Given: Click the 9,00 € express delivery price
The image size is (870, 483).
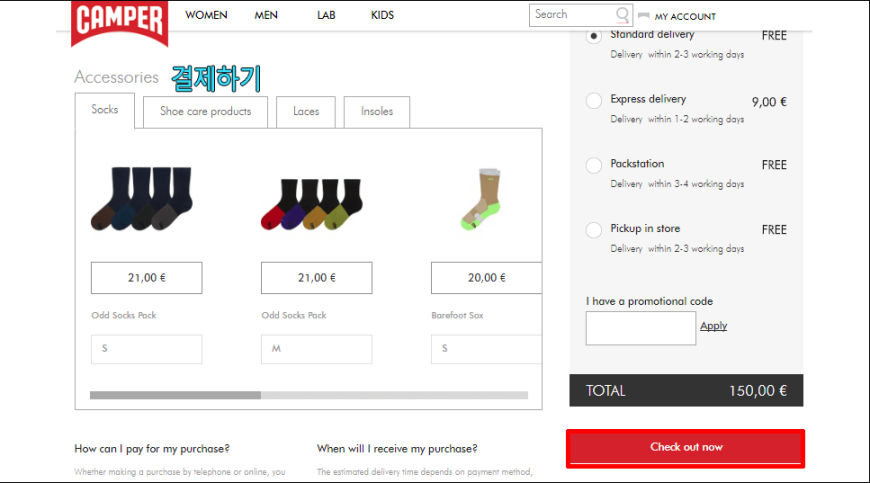Looking at the screenshot, I should tap(769, 102).
